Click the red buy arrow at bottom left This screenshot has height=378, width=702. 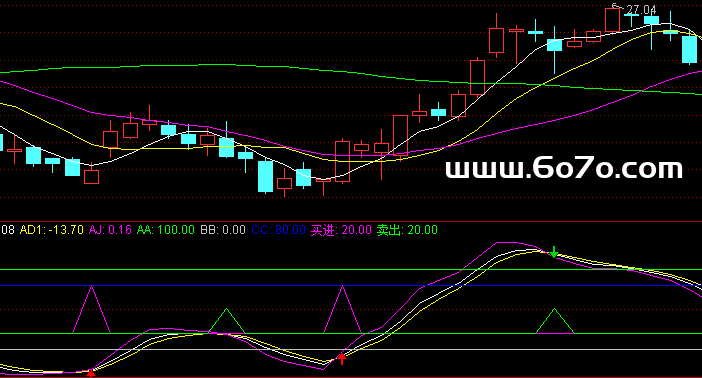(91, 373)
